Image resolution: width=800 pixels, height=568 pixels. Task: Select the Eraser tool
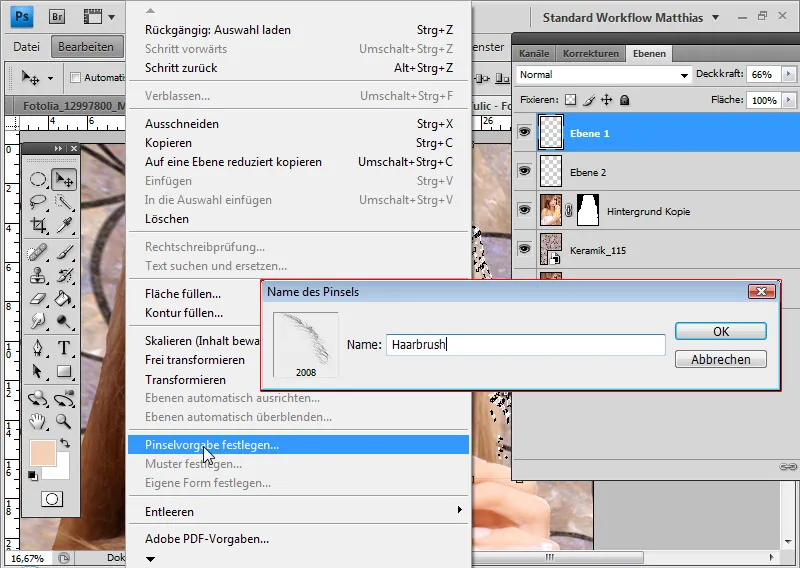[x=38, y=298]
